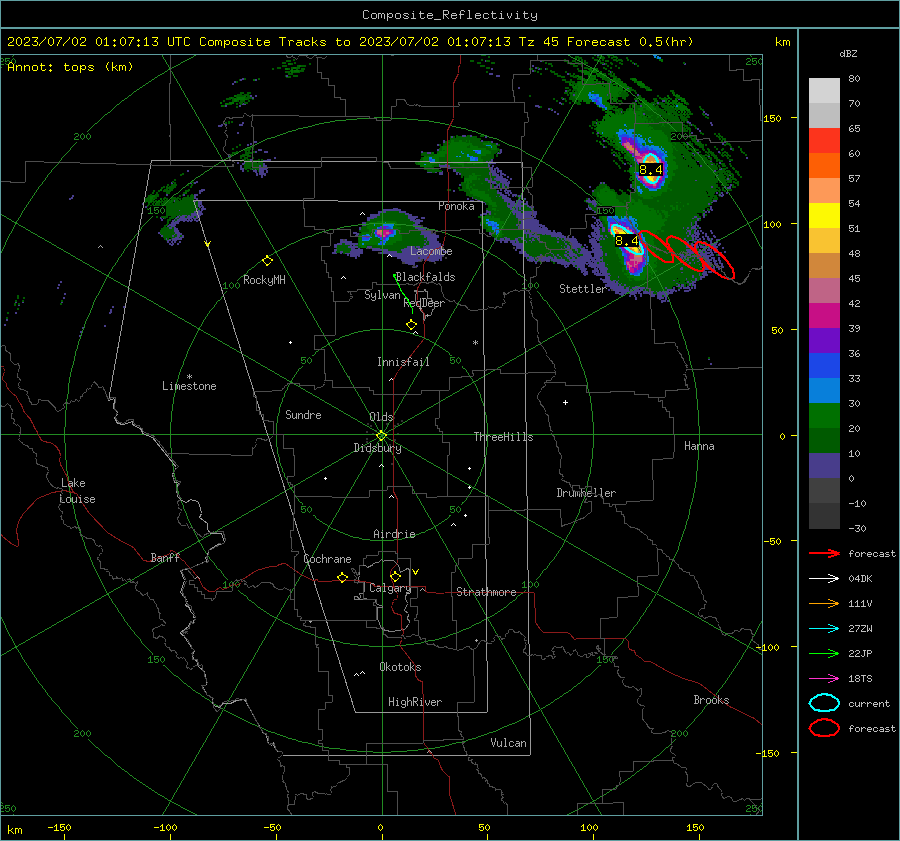Click the 18TS legend text
This screenshot has width=900, height=841.
[860, 679]
